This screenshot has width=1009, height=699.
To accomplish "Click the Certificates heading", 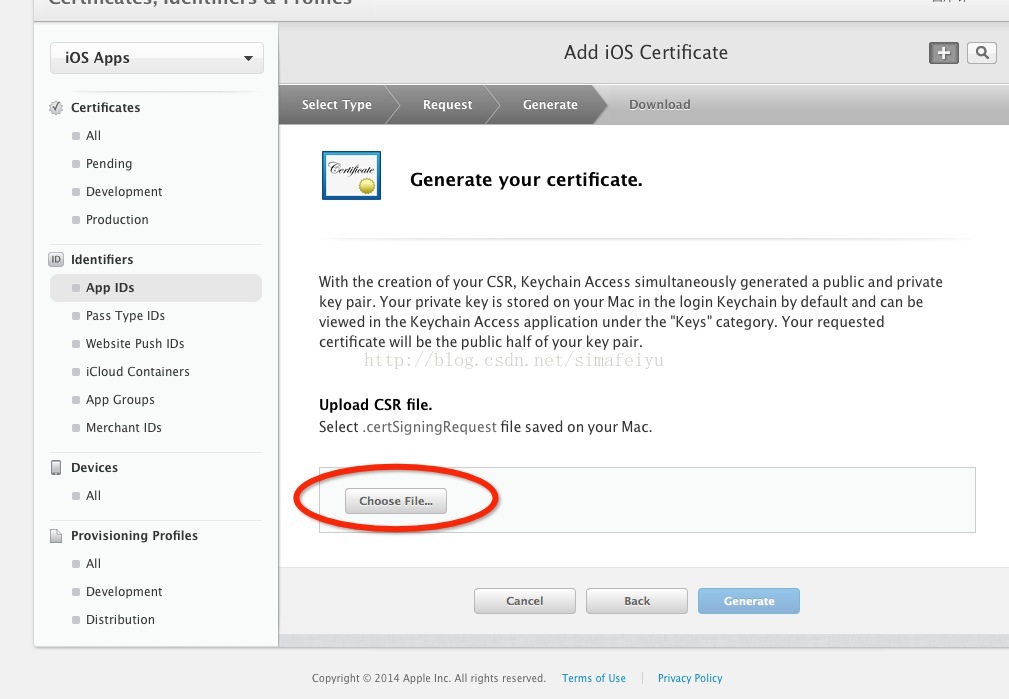I will click(x=106, y=107).
